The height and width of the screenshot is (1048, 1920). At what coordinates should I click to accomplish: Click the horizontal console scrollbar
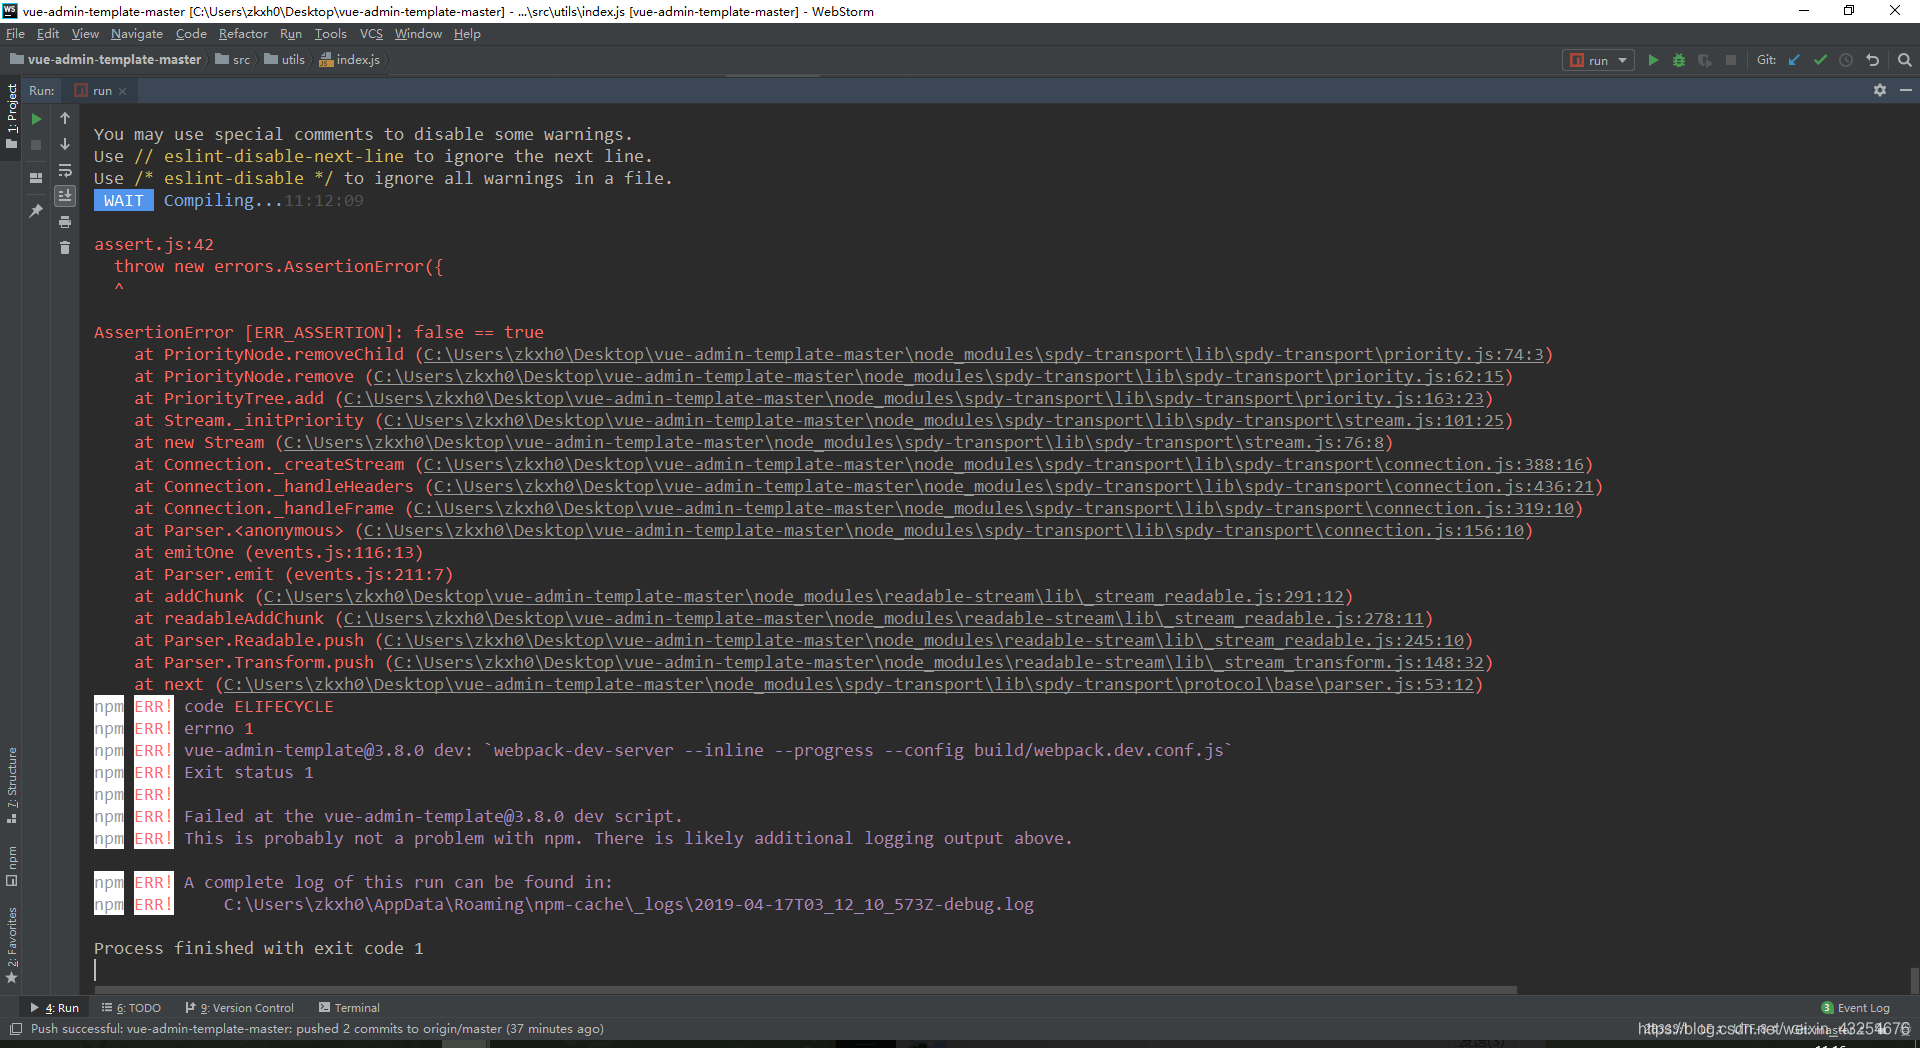tap(806, 990)
